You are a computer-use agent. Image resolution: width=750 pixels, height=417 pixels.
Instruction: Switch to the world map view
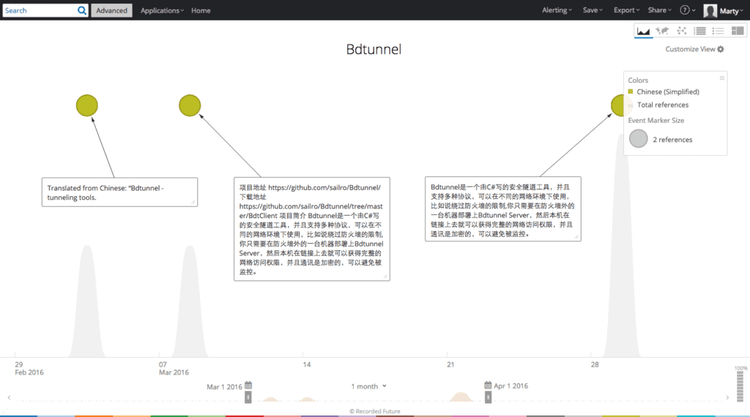(662, 32)
